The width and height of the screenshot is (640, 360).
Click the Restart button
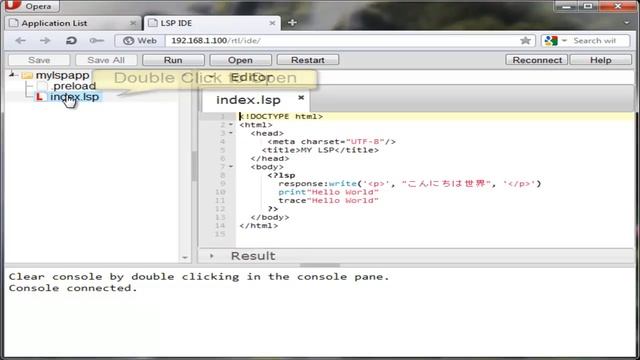(x=308, y=60)
